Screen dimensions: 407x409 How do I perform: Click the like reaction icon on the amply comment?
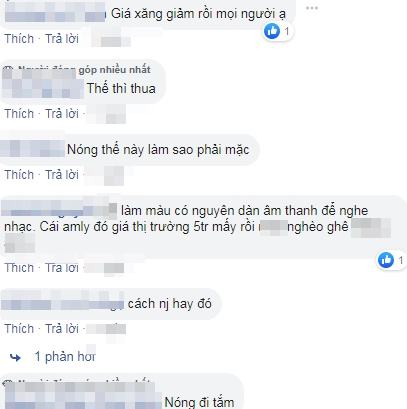click(x=386, y=260)
